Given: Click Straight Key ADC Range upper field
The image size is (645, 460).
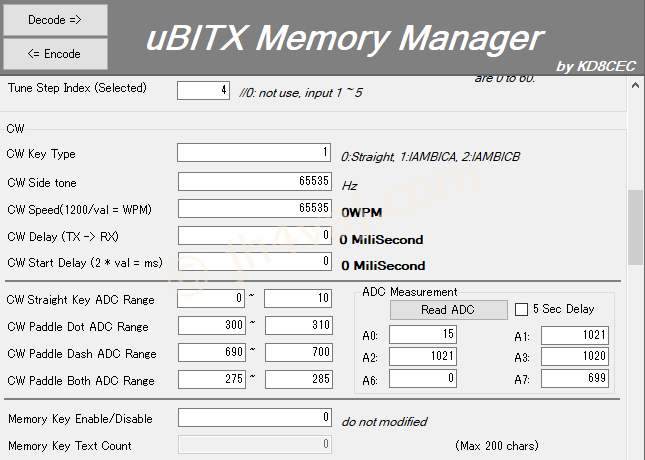Looking at the screenshot, I should click(x=298, y=298).
